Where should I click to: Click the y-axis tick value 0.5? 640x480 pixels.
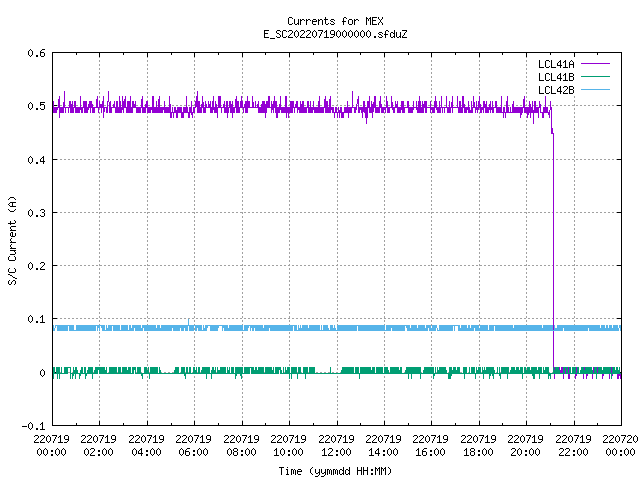pos(36,106)
